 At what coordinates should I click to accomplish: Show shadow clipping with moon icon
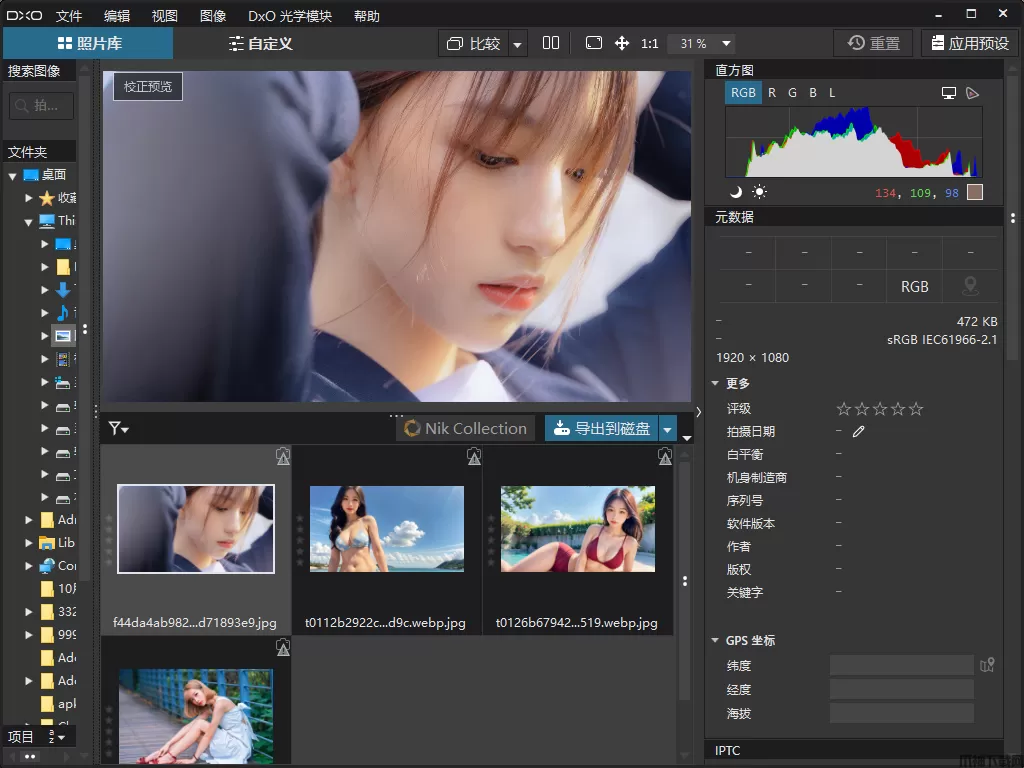point(736,192)
